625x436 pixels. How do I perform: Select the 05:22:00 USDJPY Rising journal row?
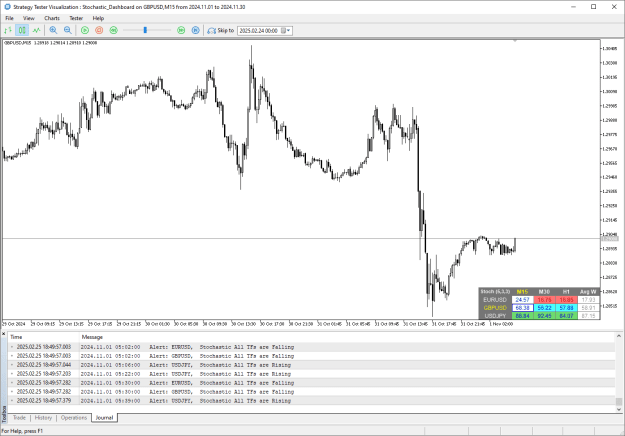311,374
